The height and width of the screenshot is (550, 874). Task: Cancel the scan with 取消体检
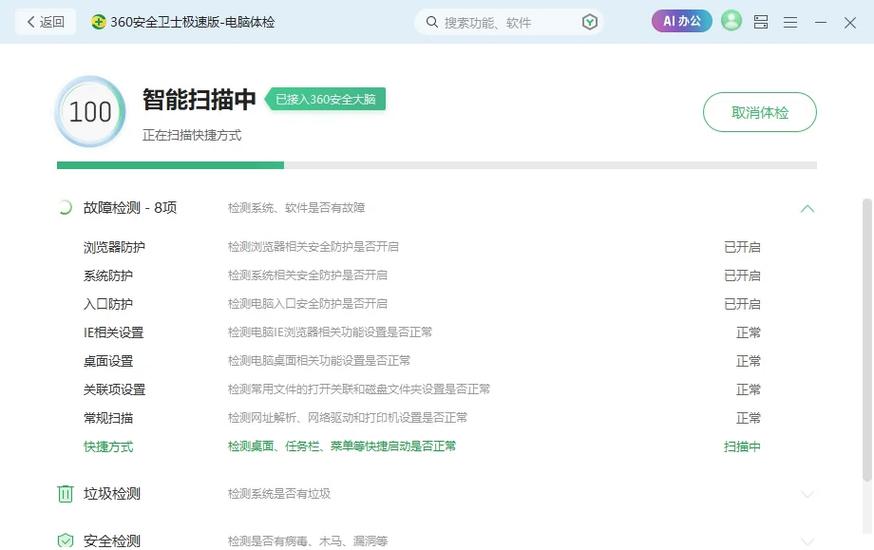pos(760,112)
